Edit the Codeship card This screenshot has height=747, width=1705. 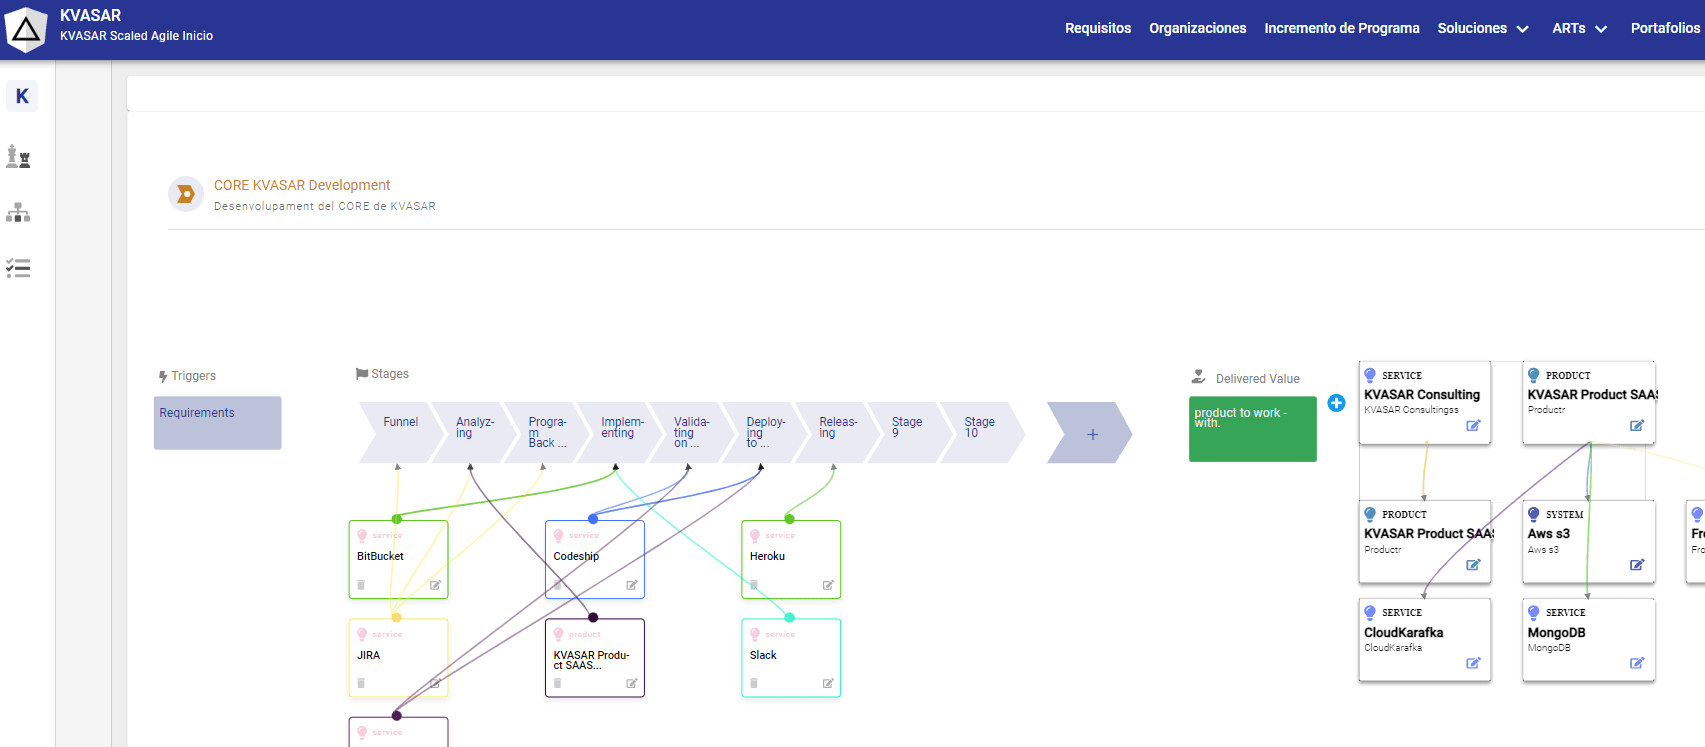coord(632,585)
